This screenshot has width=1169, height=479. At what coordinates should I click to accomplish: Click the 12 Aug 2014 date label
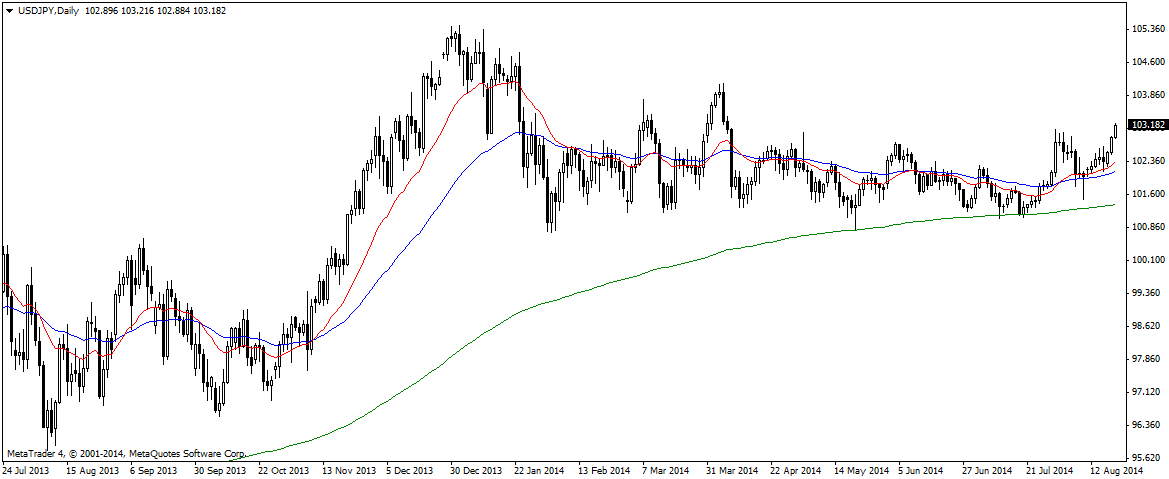[1115, 469]
